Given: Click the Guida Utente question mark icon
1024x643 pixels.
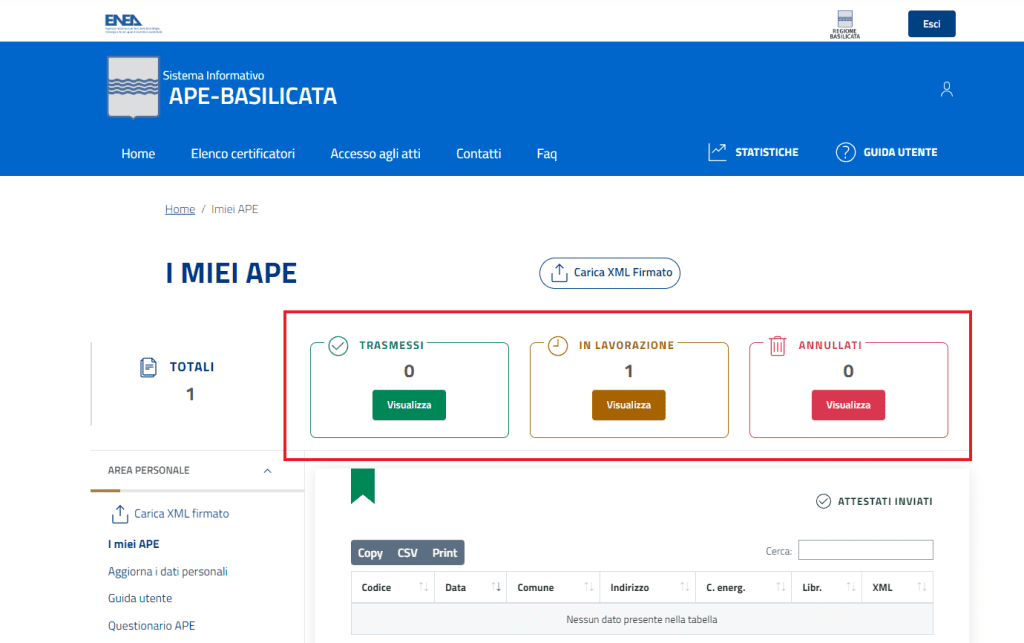Looking at the screenshot, I should [845, 152].
